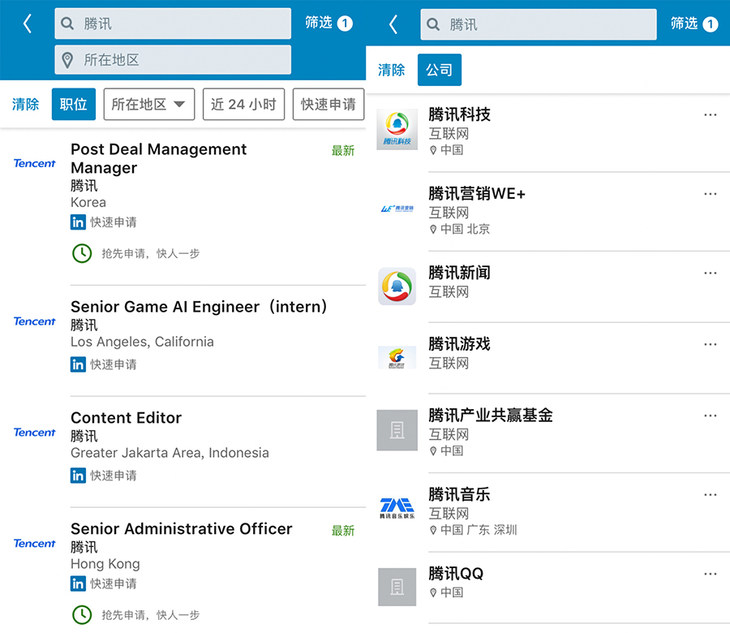
Task: Clear filters with 清除 on left screen
Action: coord(26,104)
